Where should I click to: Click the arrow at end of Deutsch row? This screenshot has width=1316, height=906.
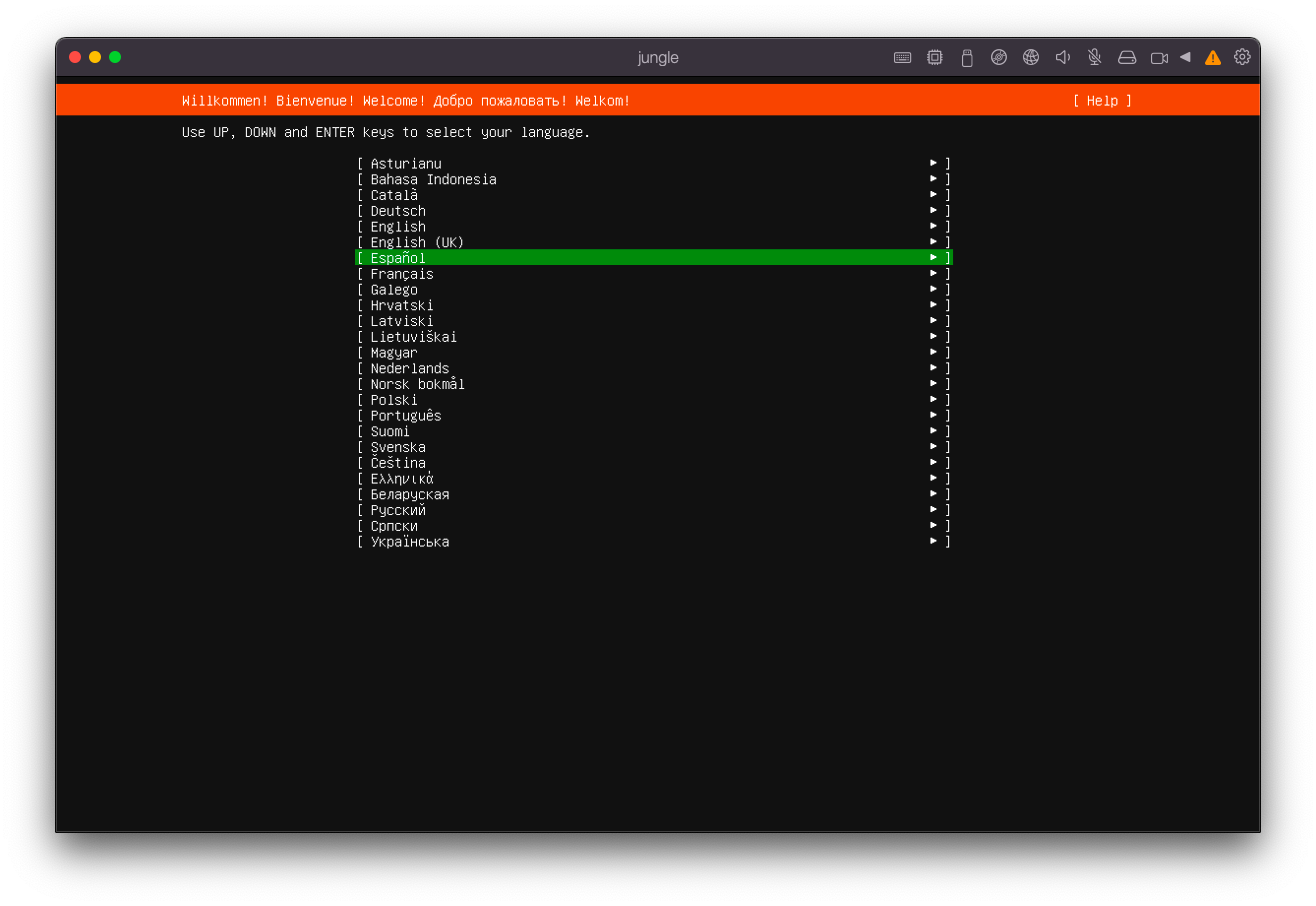coord(933,210)
